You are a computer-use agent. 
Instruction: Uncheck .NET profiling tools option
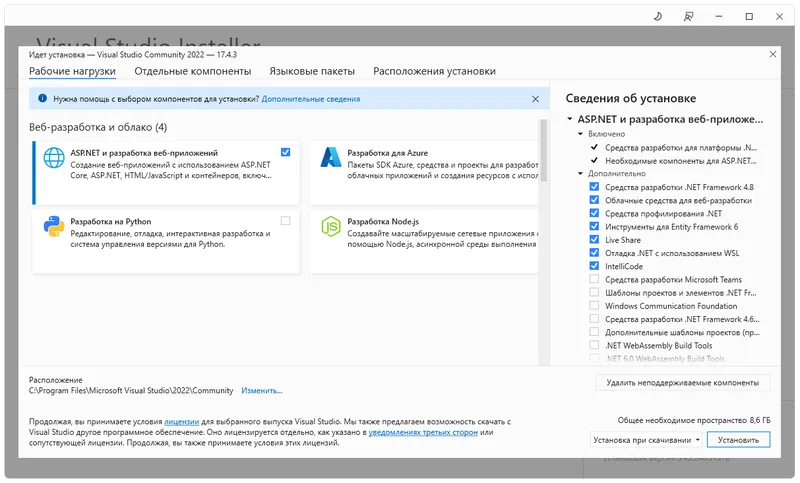[x=594, y=213]
